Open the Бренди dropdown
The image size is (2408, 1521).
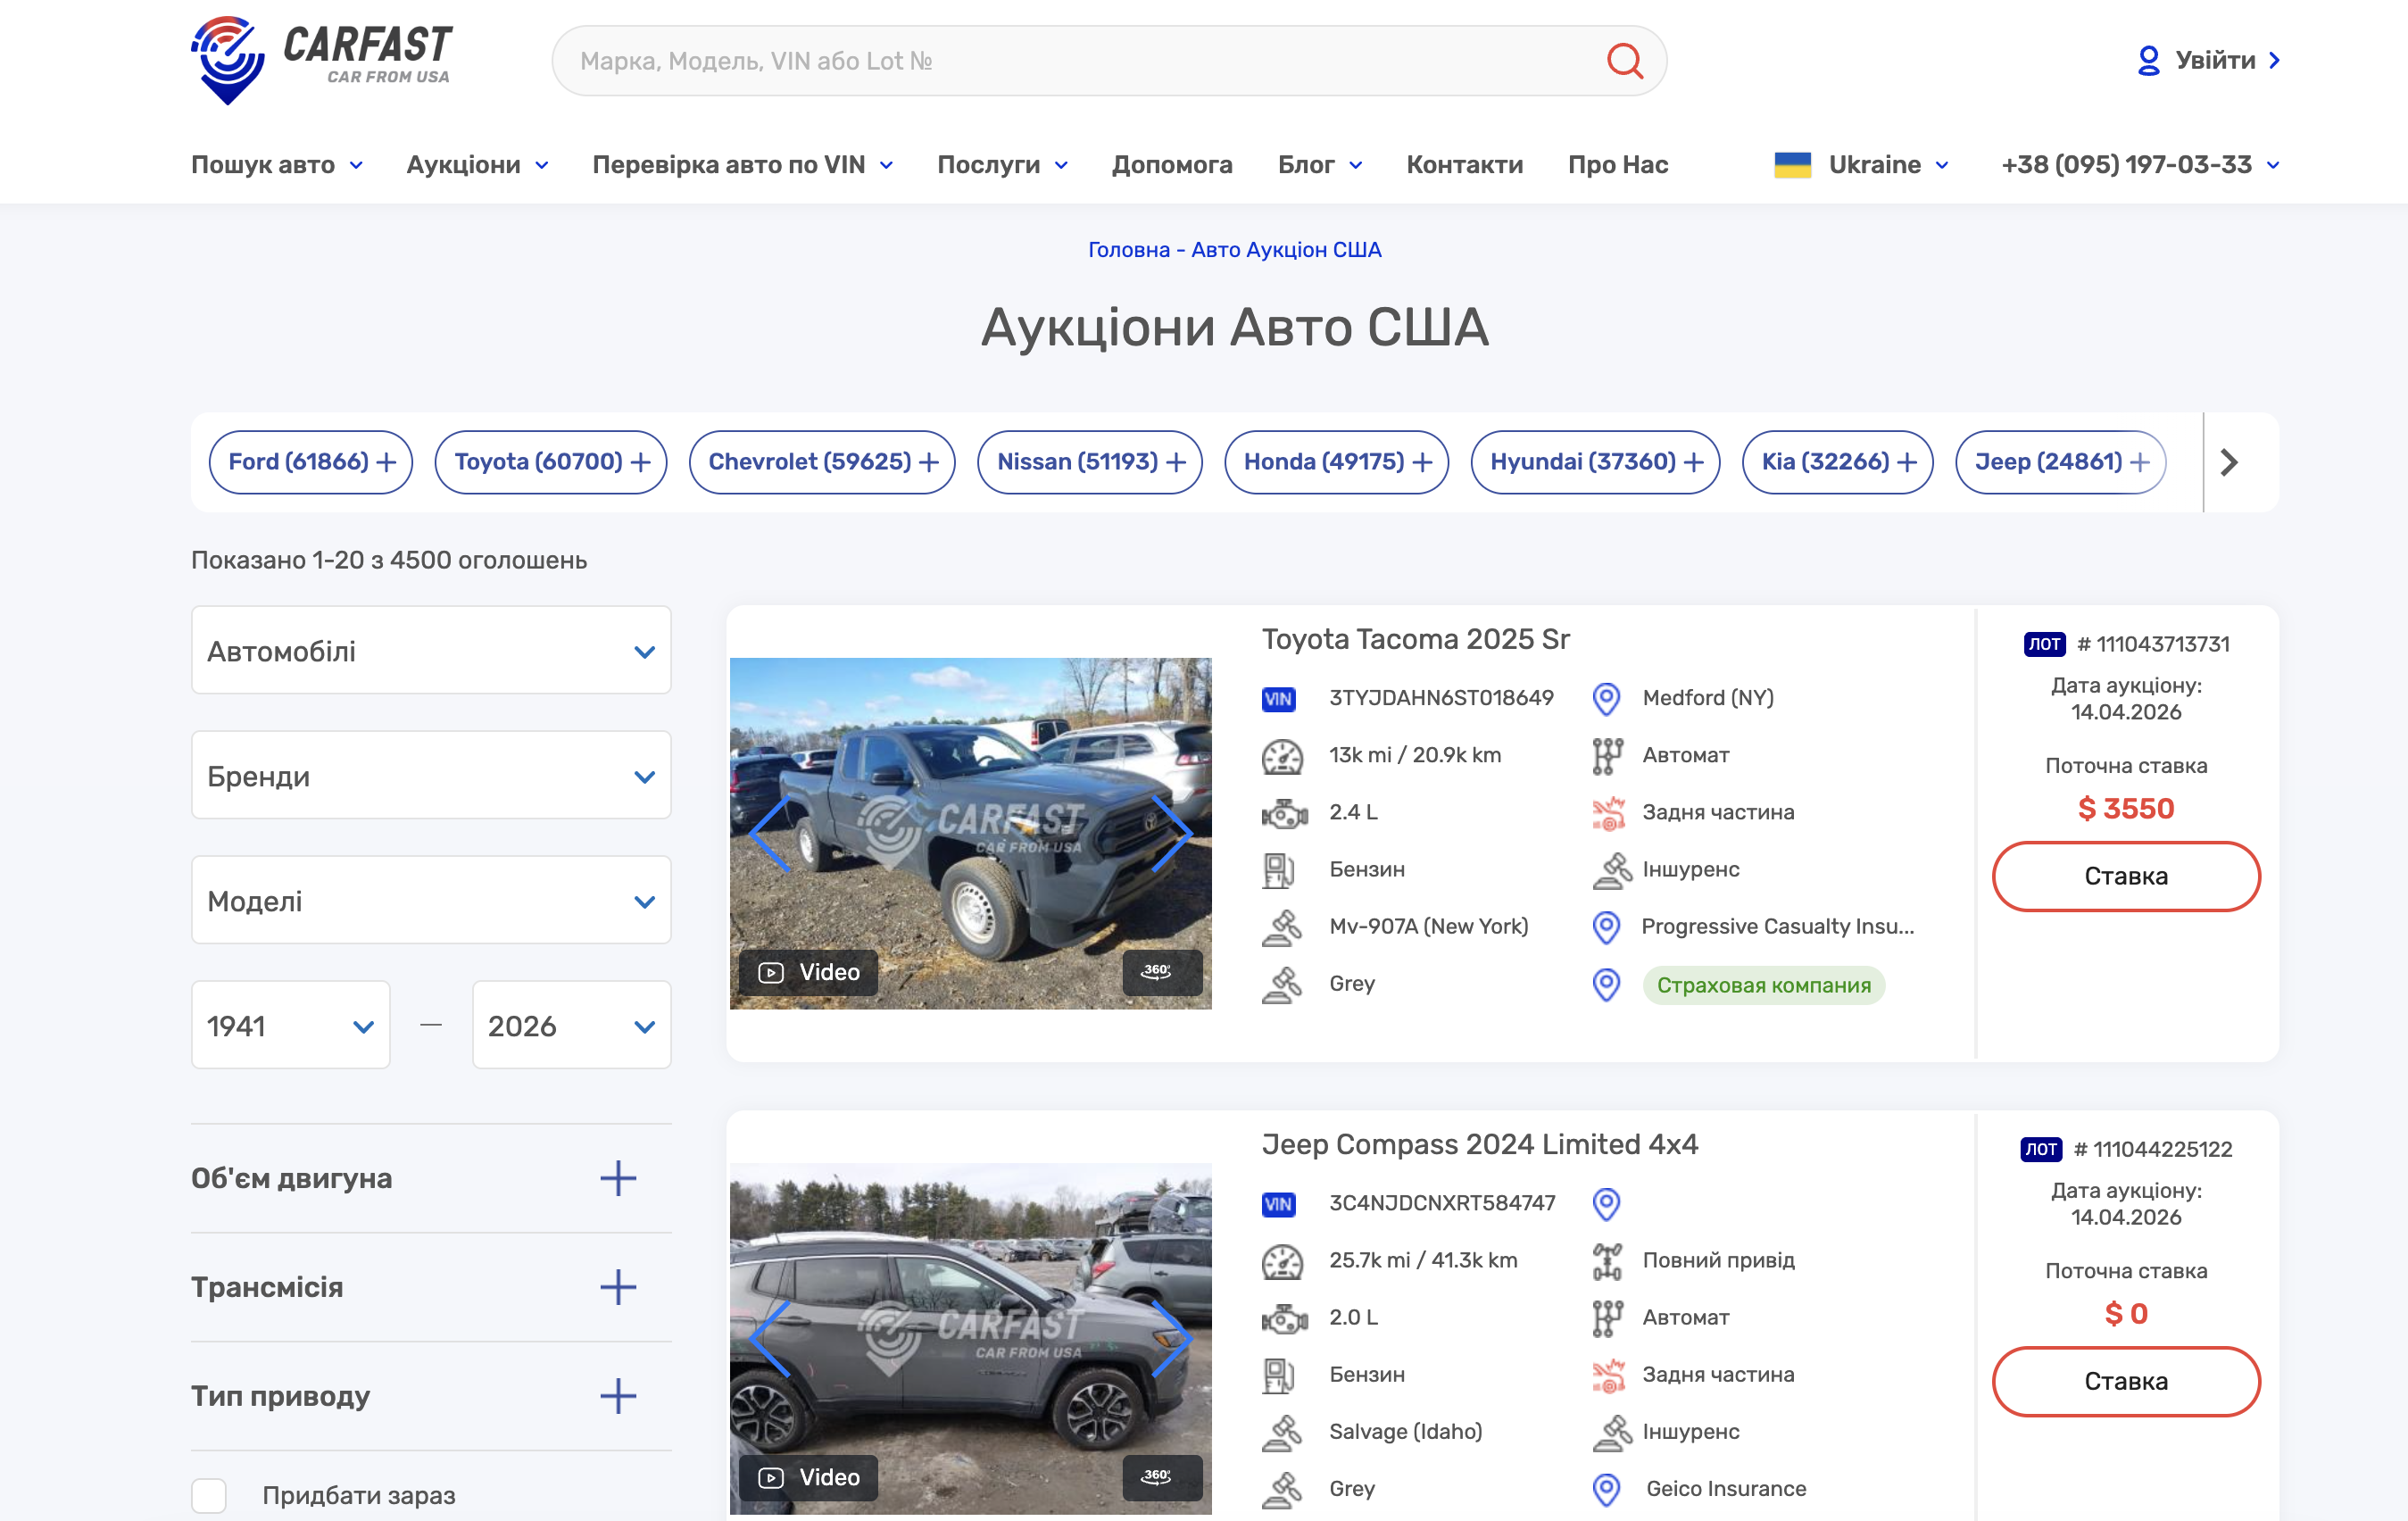click(x=431, y=776)
